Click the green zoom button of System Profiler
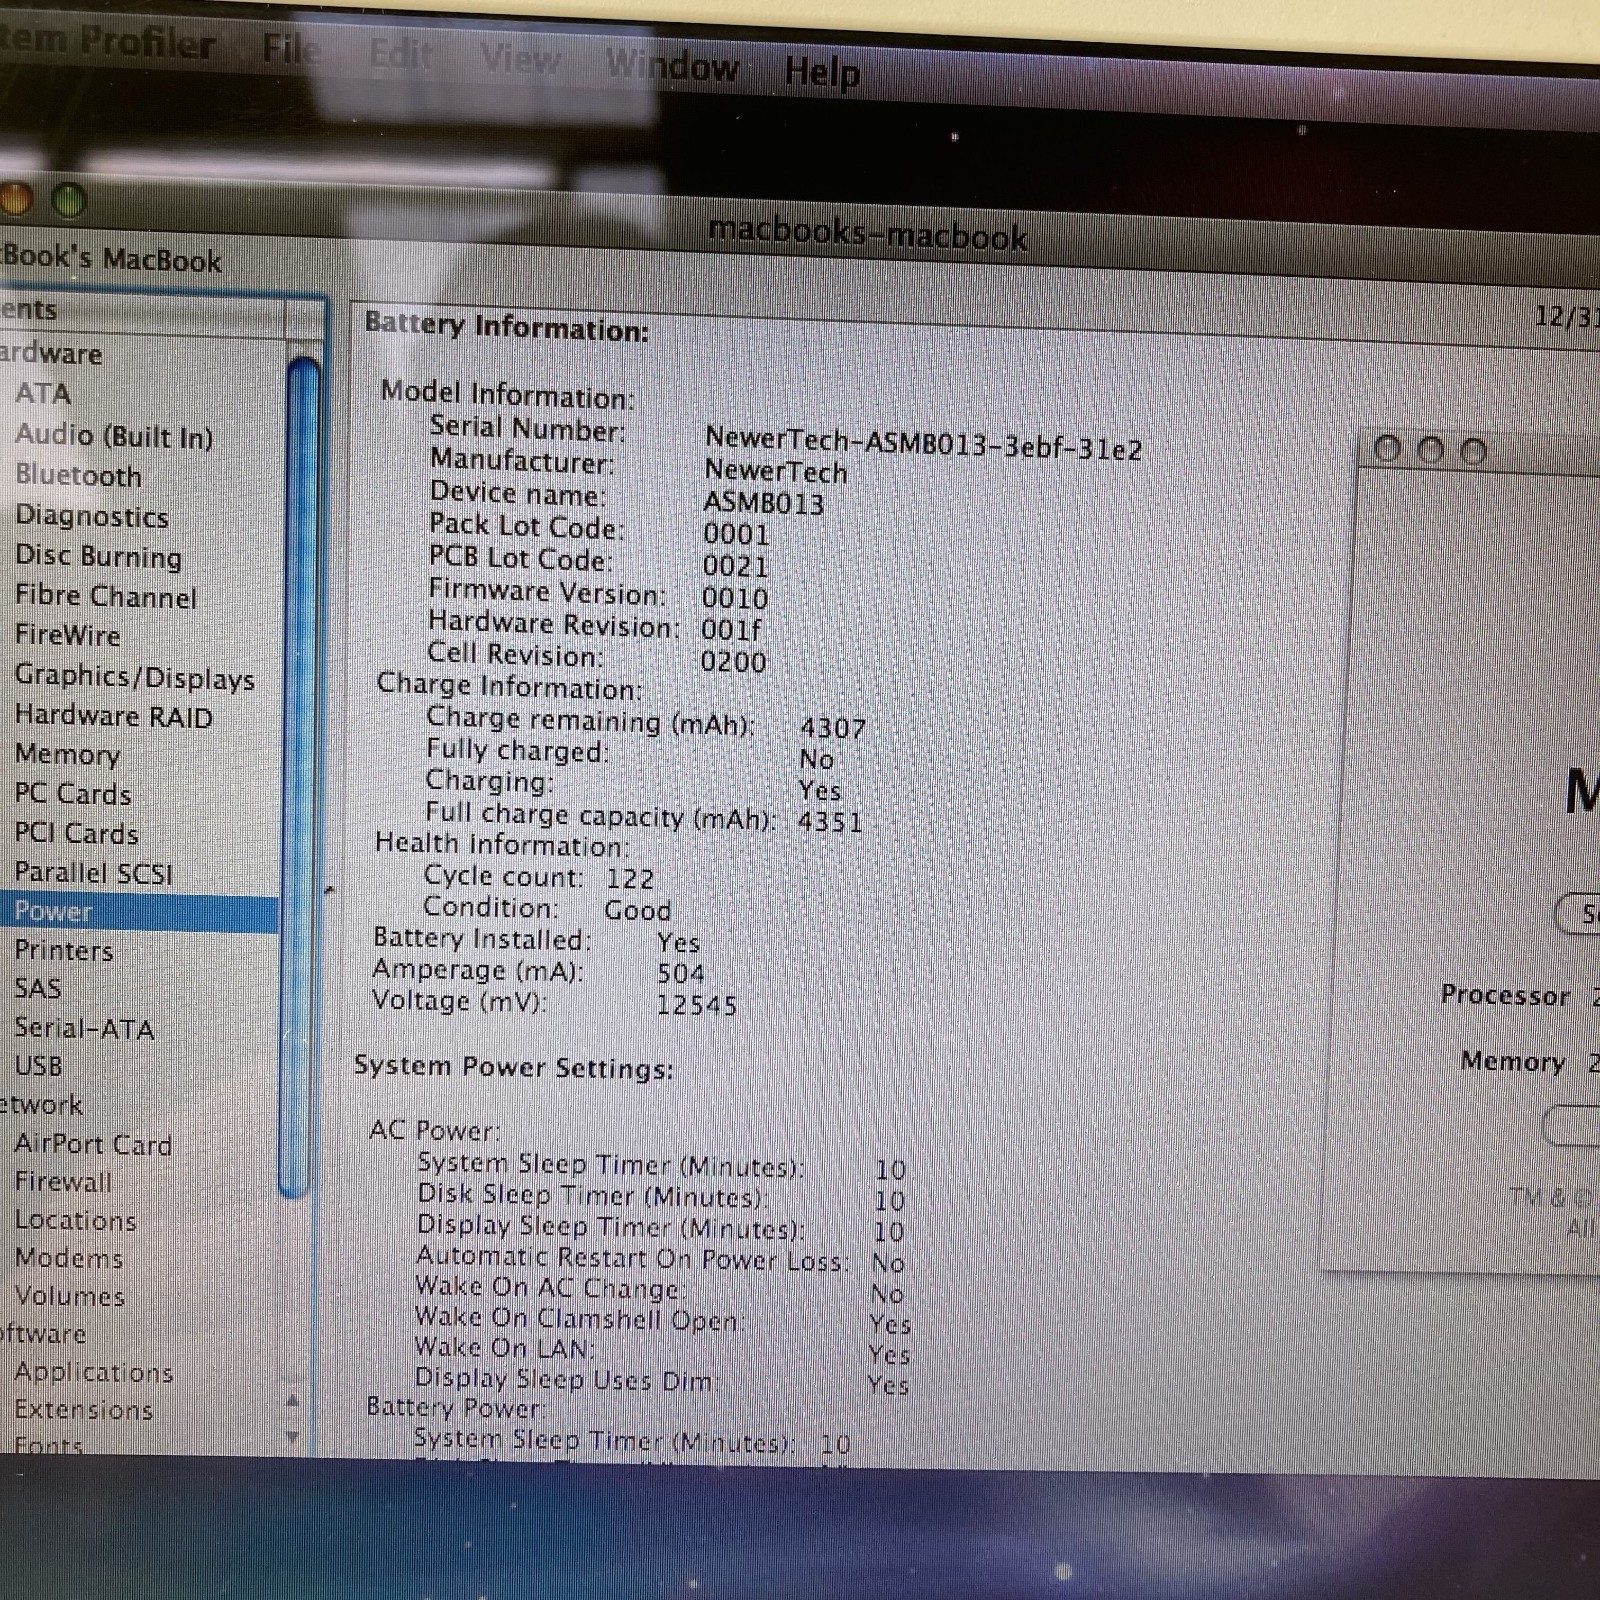The width and height of the screenshot is (1600, 1600). click(x=69, y=201)
